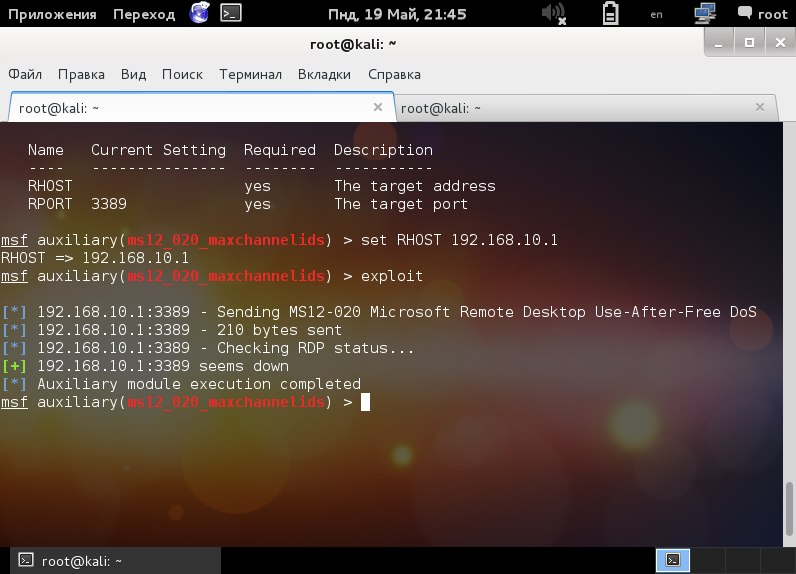This screenshot has height=574, width=796.
Task: Select the first root@kali terminal tab
Action: [x=202, y=107]
